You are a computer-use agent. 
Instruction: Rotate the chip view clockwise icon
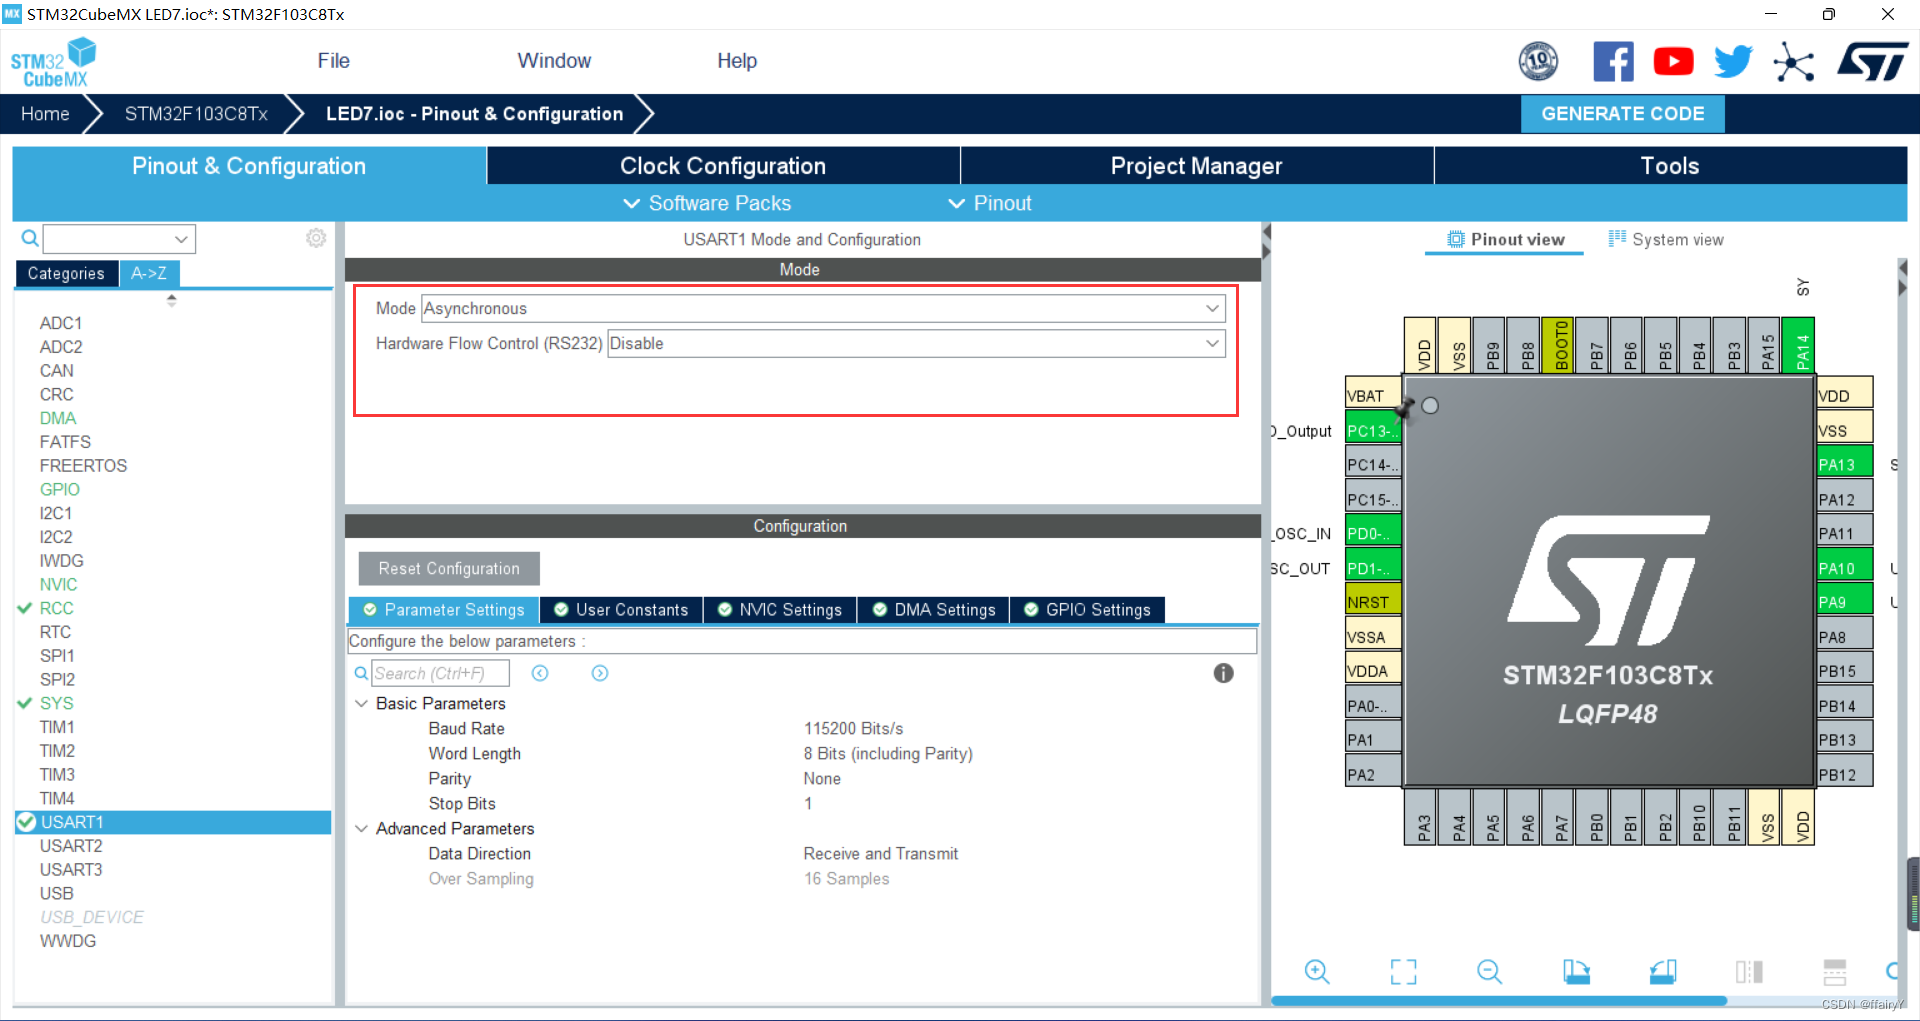click(1576, 972)
